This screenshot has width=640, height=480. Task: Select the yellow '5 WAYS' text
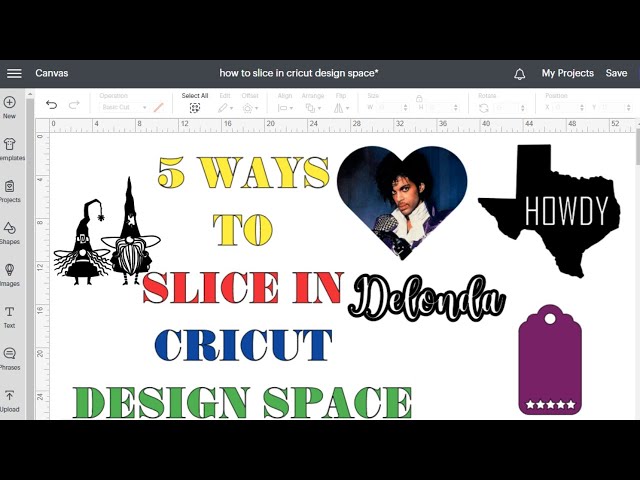(244, 173)
